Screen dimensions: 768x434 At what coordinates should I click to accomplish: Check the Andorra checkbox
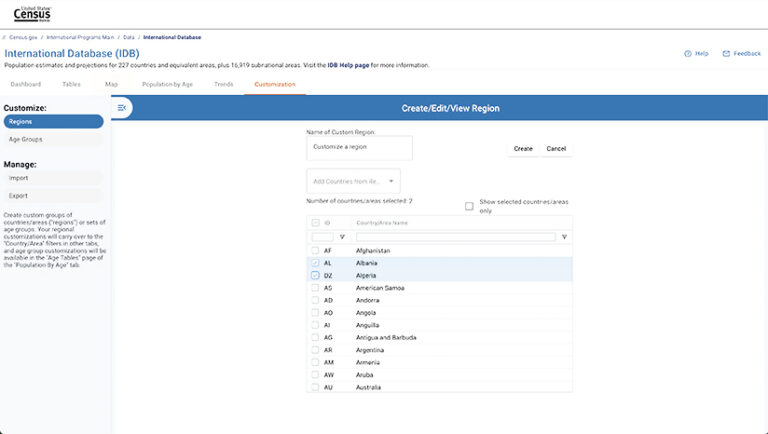(x=315, y=300)
